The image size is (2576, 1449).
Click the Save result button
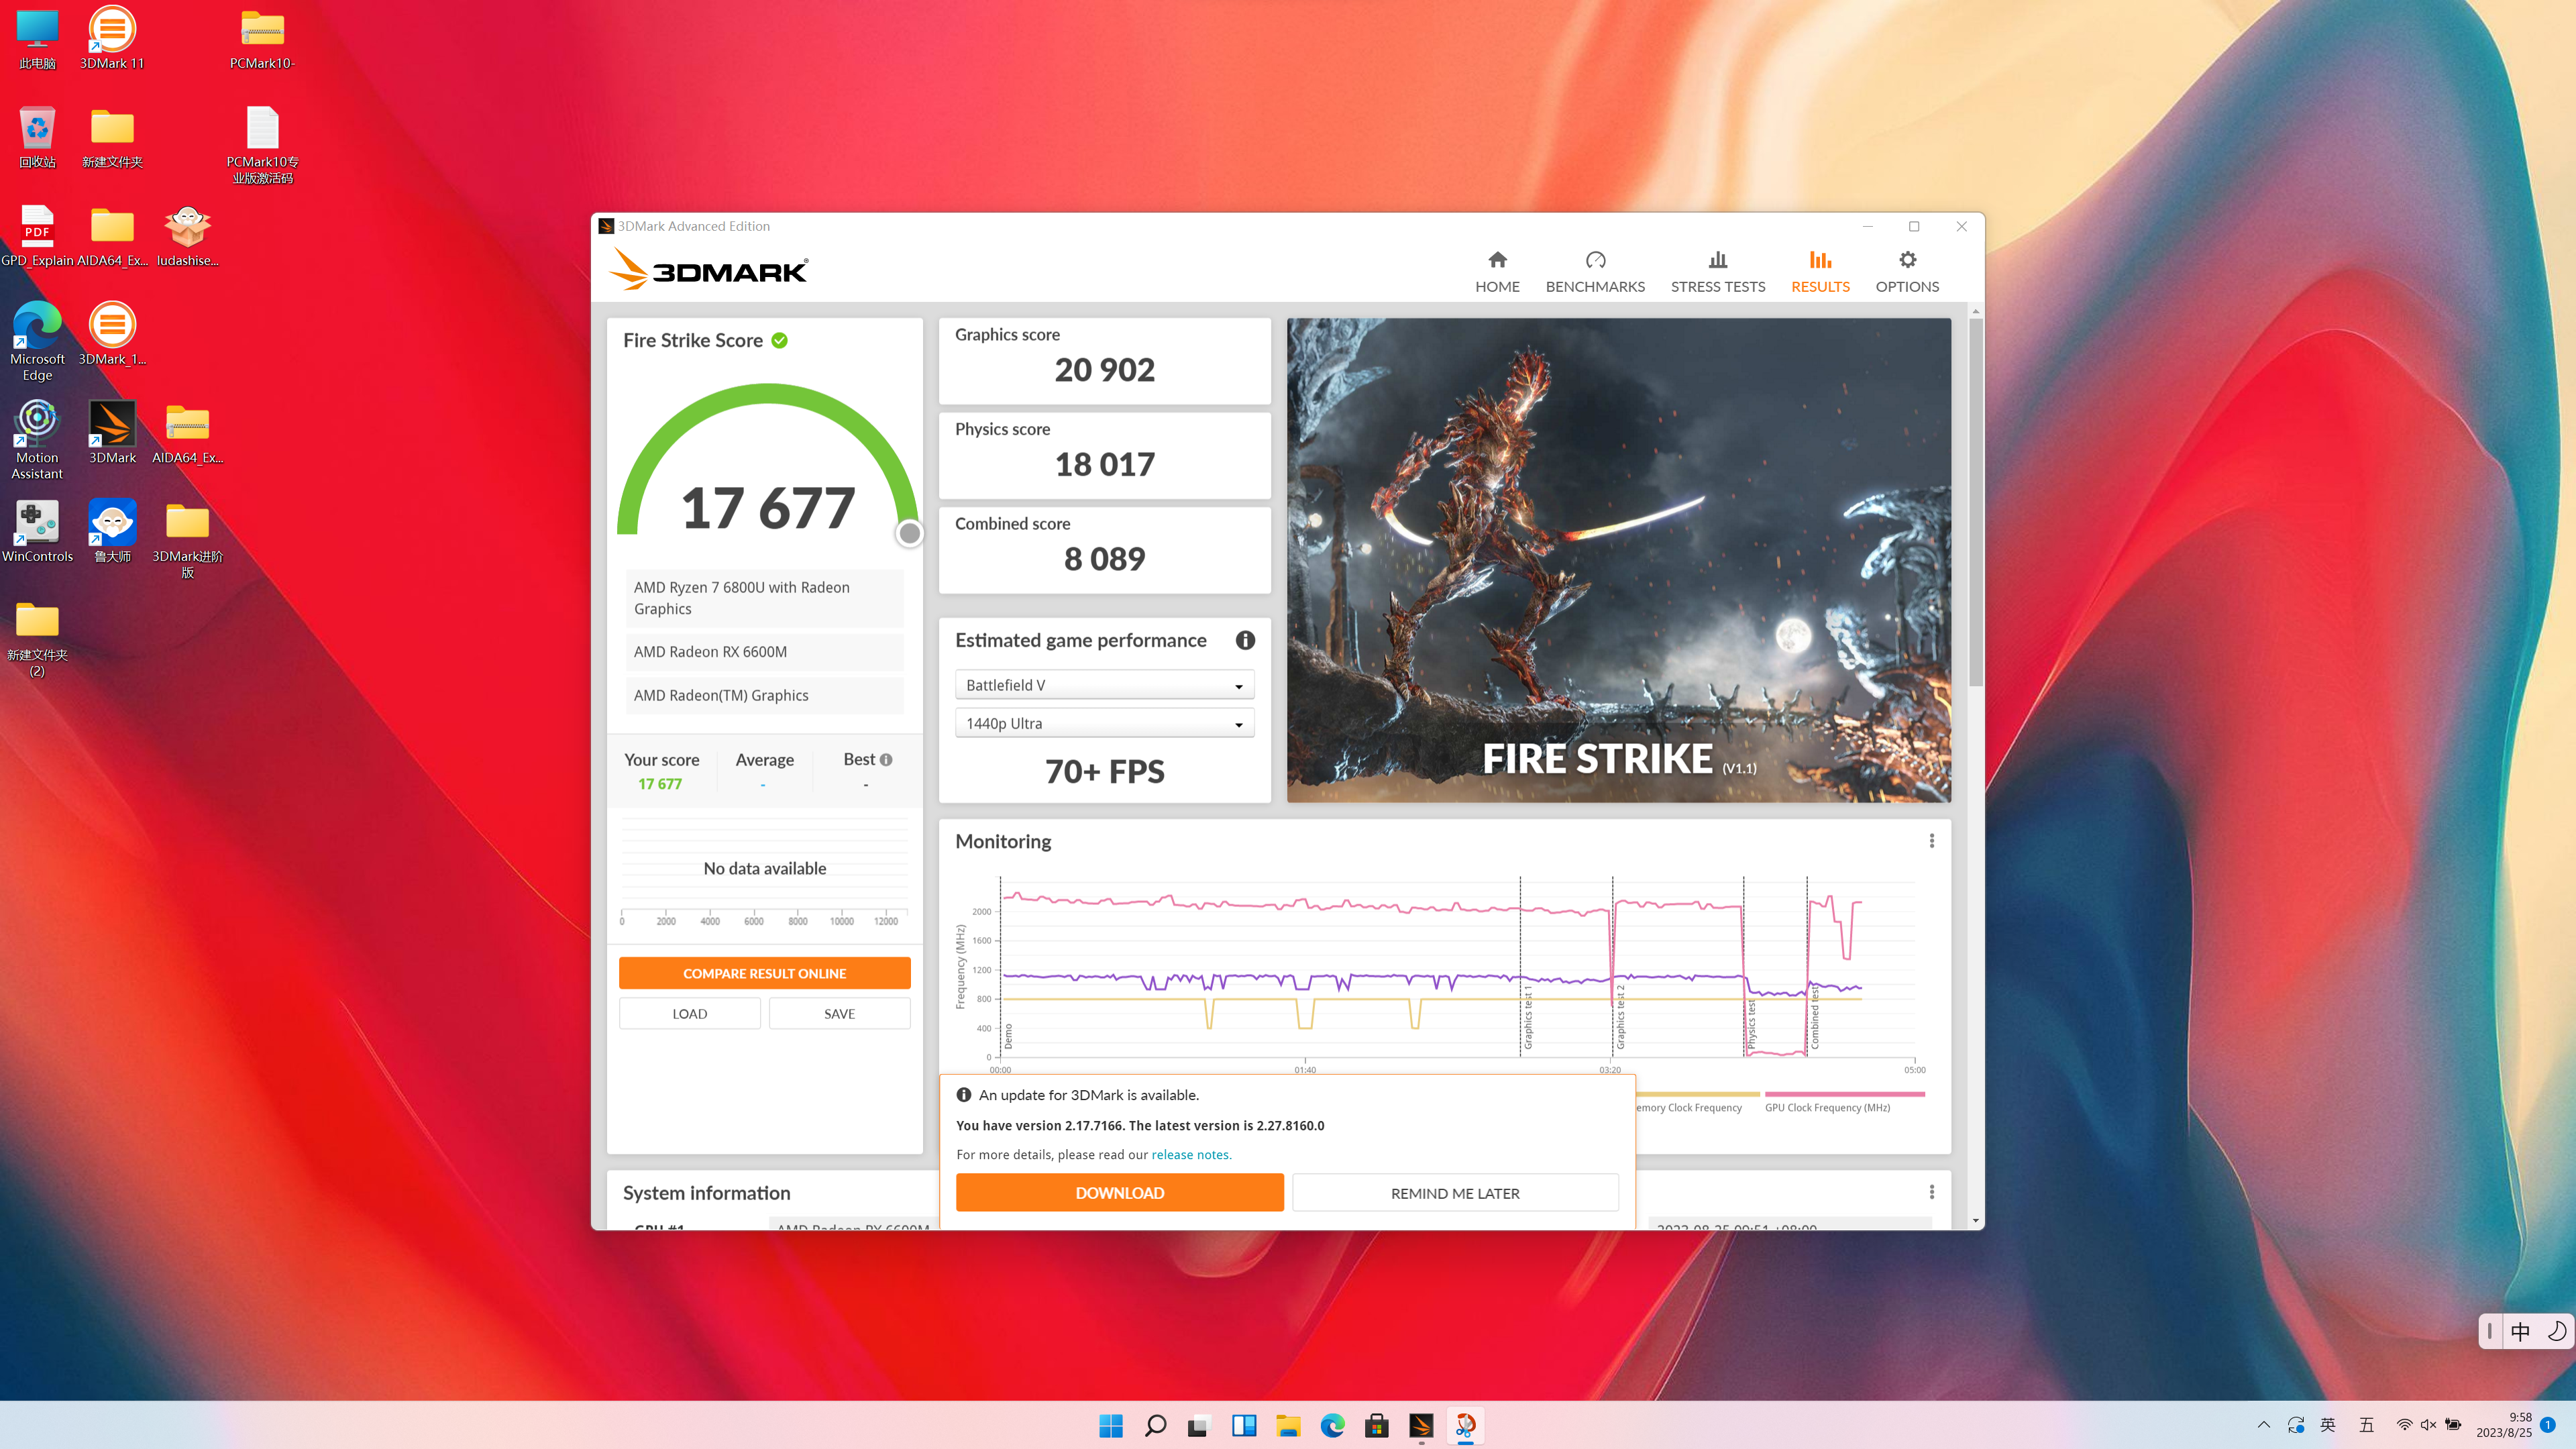click(839, 1013)
